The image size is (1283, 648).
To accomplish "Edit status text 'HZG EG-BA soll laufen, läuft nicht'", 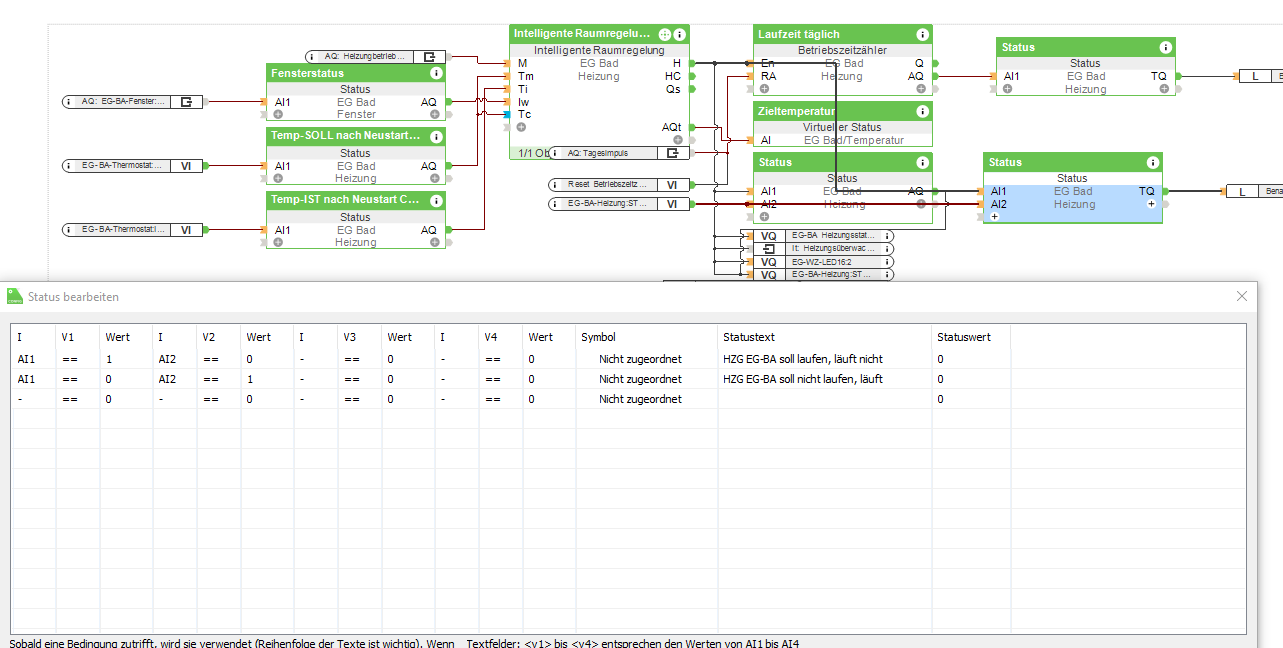I will 802,359.
